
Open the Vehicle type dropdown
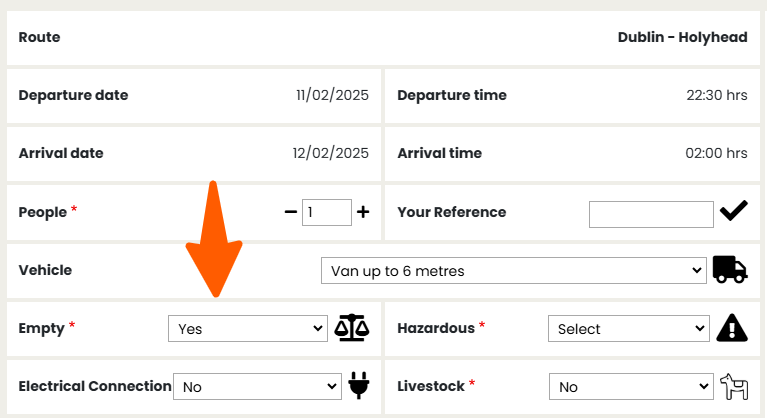[x=514, y=270]
